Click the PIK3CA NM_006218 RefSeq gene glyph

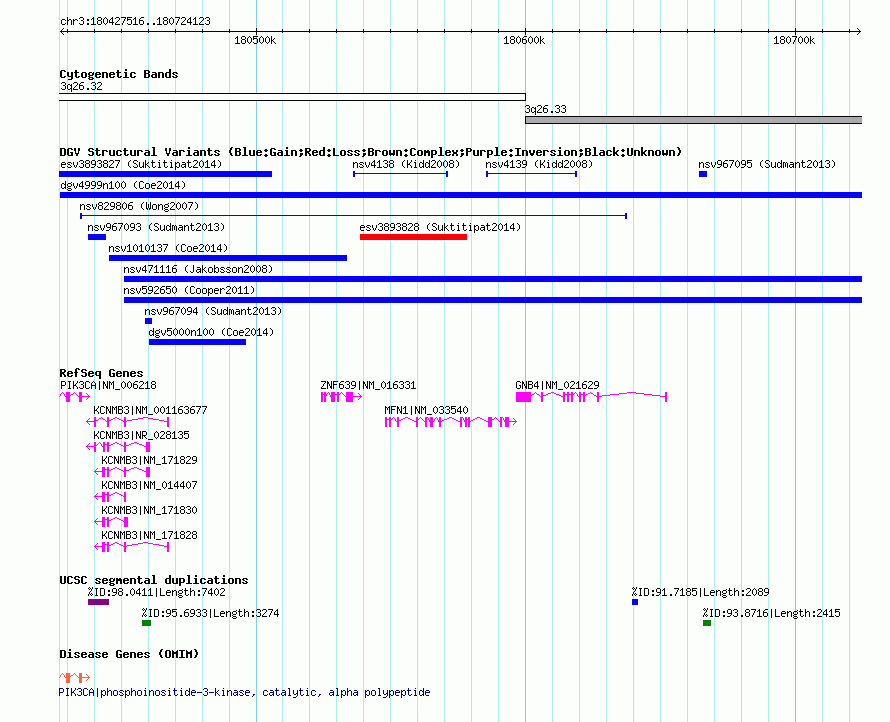tap(74, 397)
